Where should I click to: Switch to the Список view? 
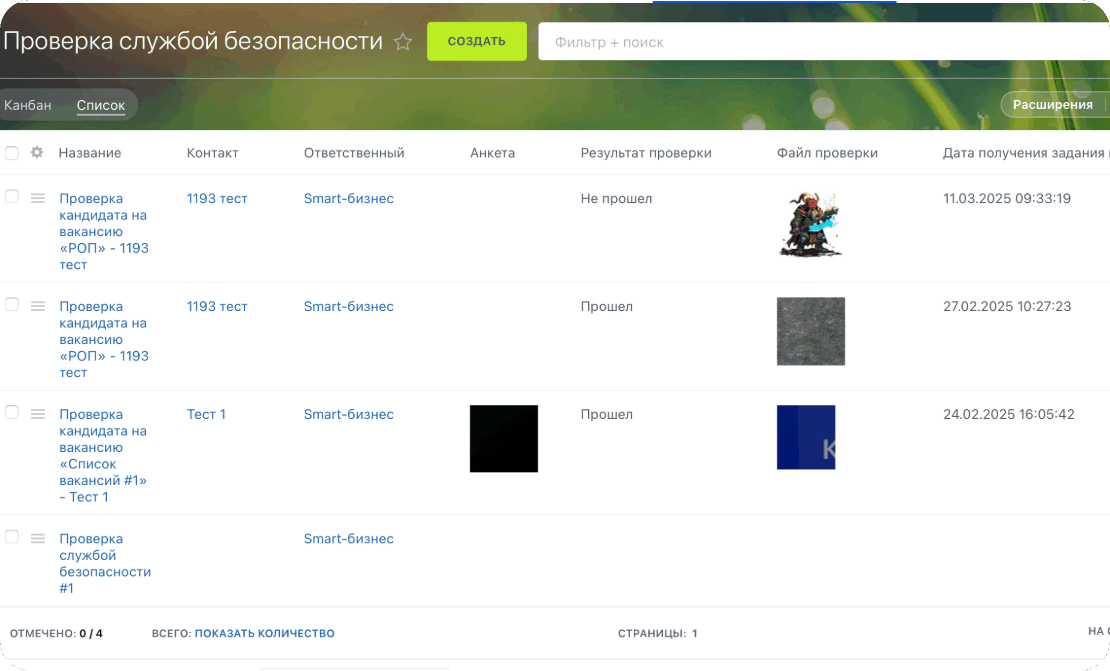[101, 105]
